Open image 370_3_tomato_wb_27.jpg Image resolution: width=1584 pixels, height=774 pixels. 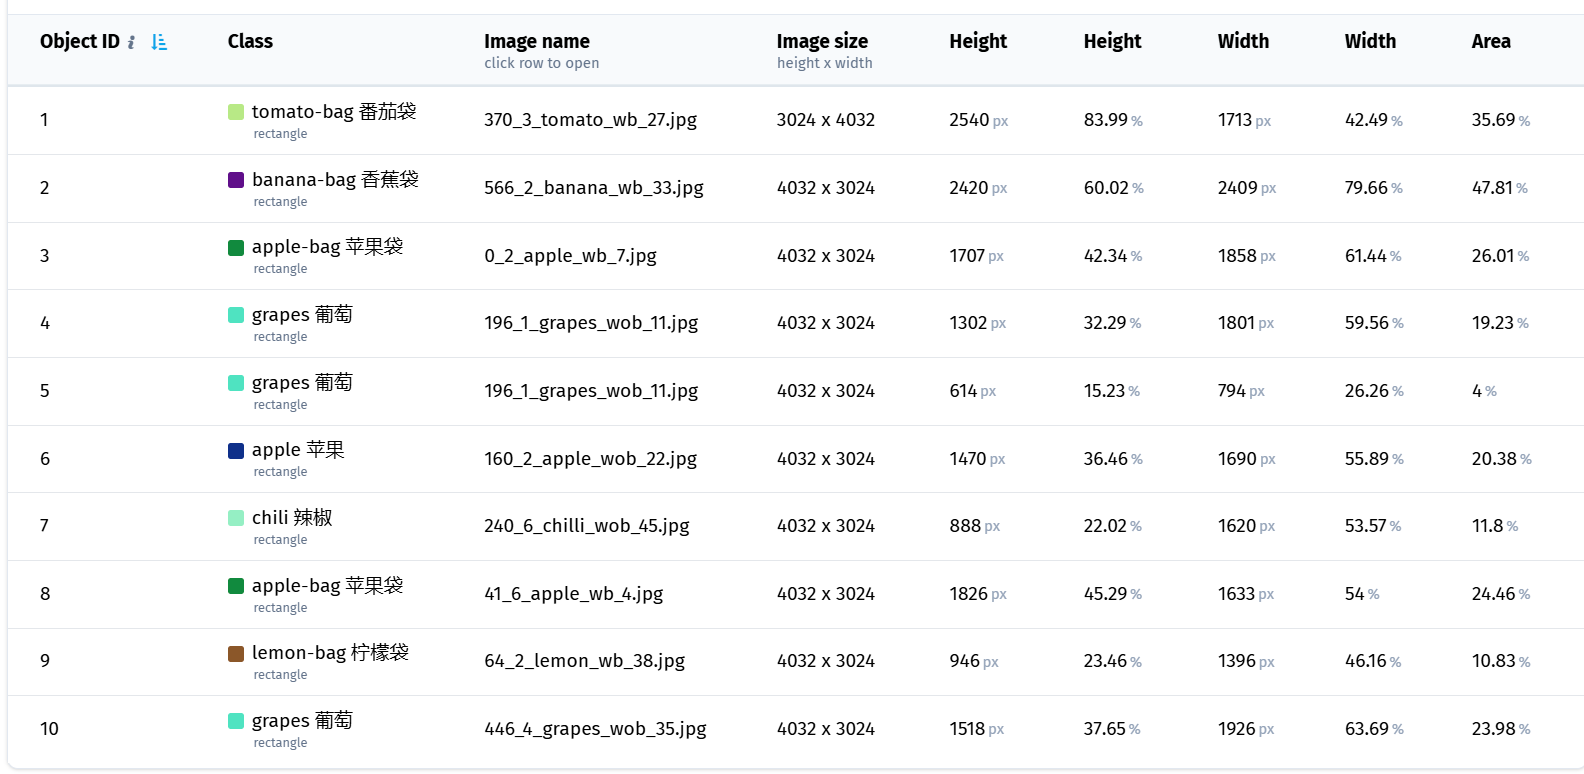point(590,120)
